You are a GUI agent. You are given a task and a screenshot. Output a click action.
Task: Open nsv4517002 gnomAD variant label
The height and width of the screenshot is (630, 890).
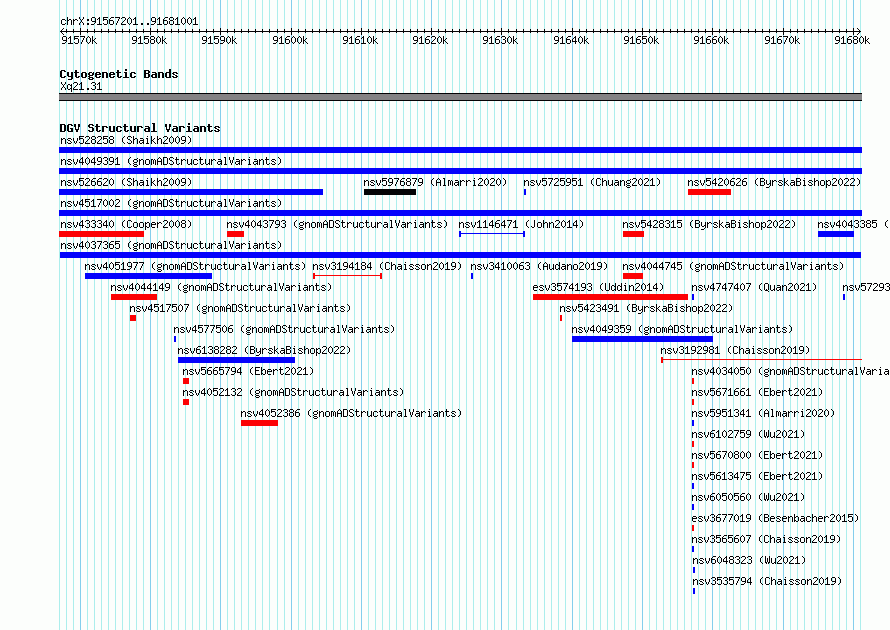(171, 203)
